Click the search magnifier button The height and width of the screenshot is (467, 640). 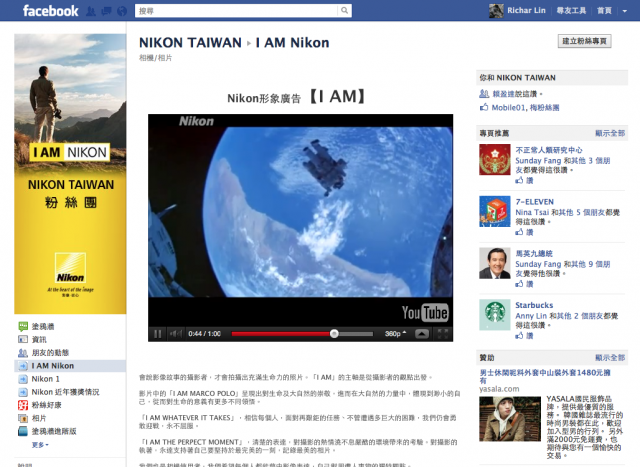[x=344, y=11]
